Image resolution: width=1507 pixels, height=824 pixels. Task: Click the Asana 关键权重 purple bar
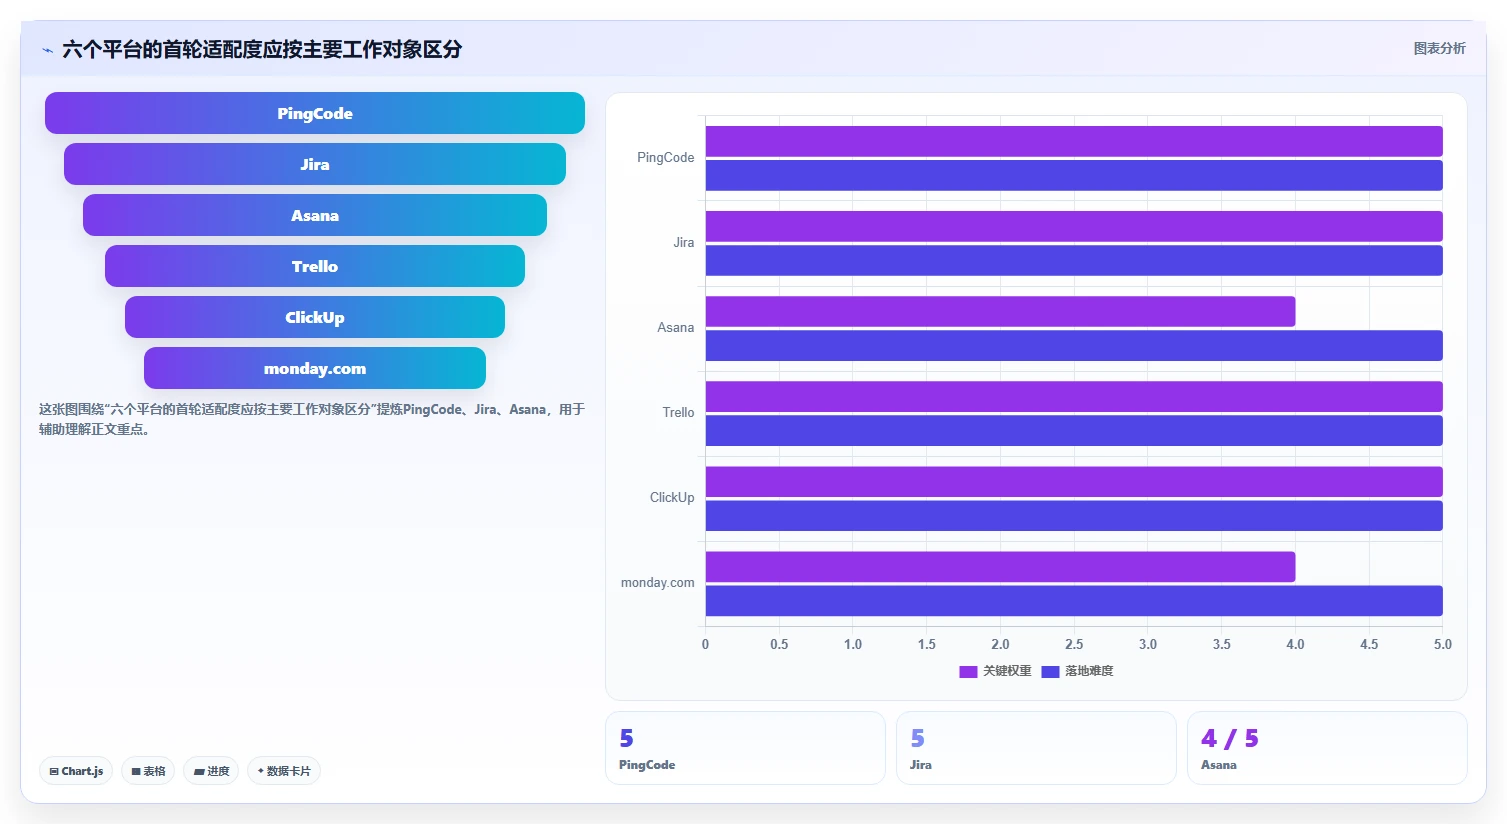(1000, 311)
